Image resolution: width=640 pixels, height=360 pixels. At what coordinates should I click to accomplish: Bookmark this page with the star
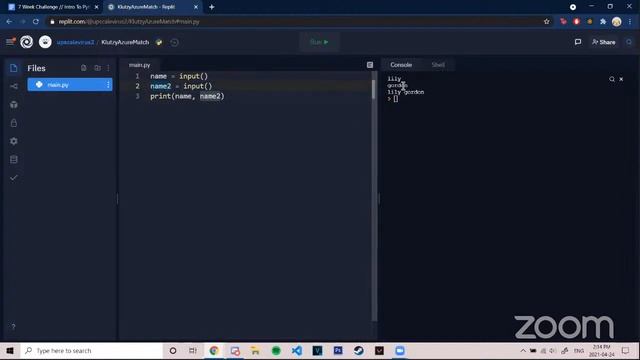click(x=547, y=22)
